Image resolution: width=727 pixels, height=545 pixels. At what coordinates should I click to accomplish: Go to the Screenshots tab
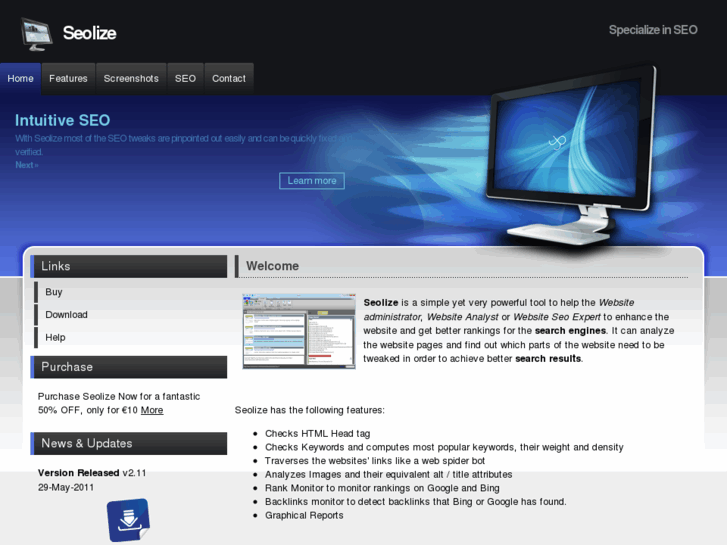[x=131, y=79]
